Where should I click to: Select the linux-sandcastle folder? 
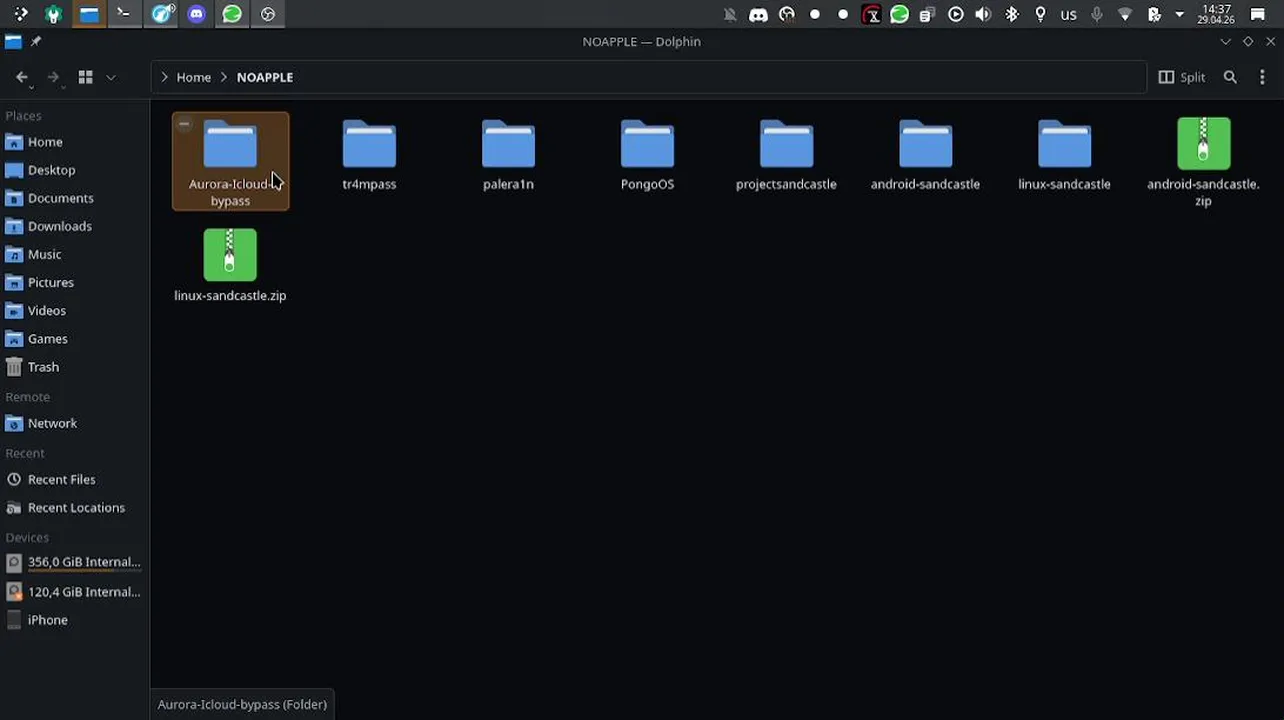pyautogui.click(x=1064, y=155)
